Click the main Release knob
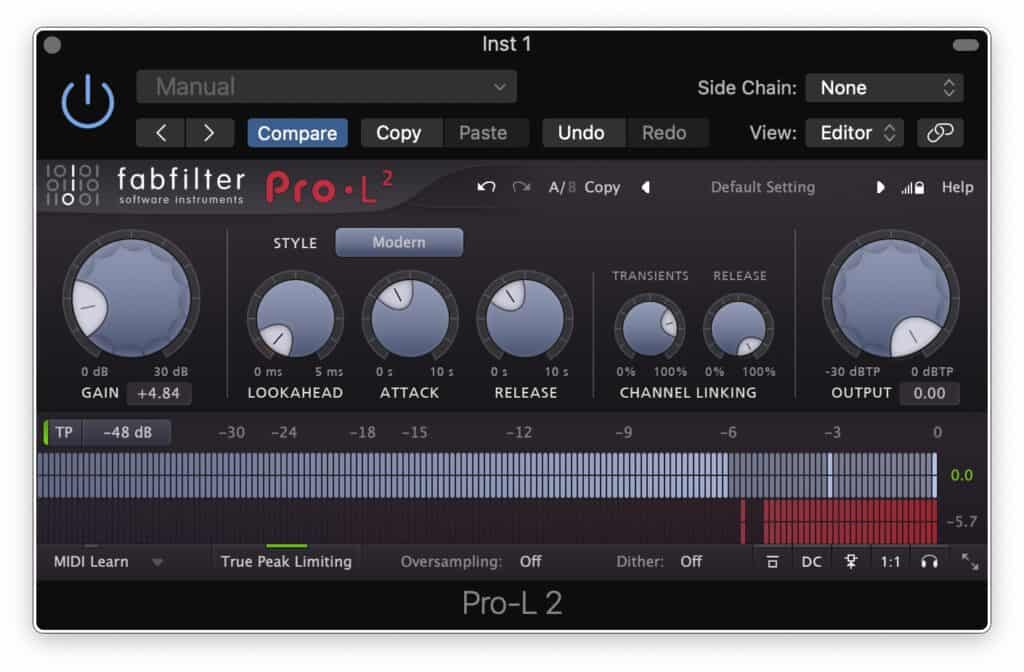 tap(525, 319)
